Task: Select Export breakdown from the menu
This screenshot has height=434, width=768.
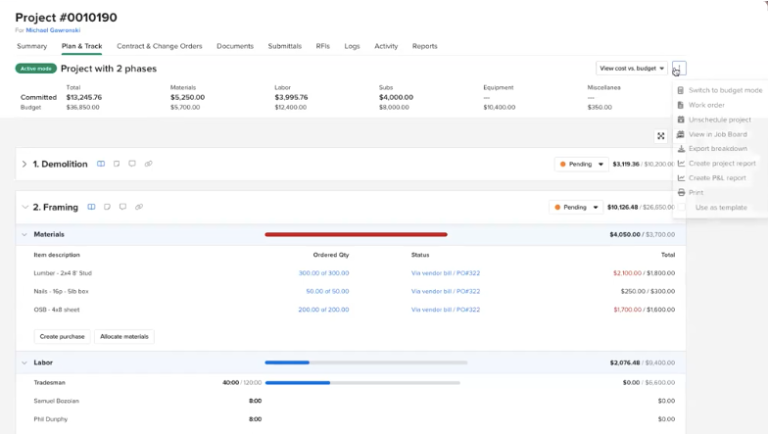Action: pos(717,148)
